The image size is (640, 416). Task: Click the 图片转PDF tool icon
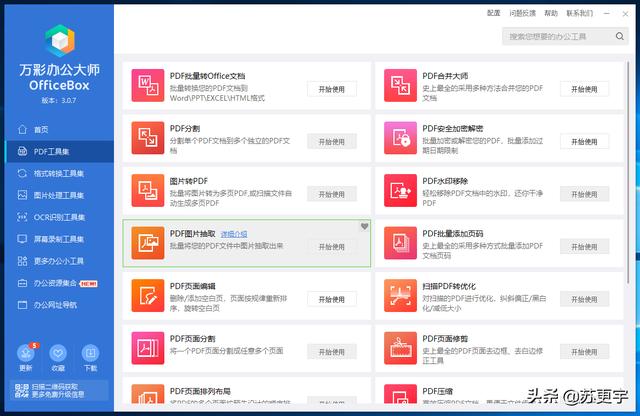(x=147, y=192)
